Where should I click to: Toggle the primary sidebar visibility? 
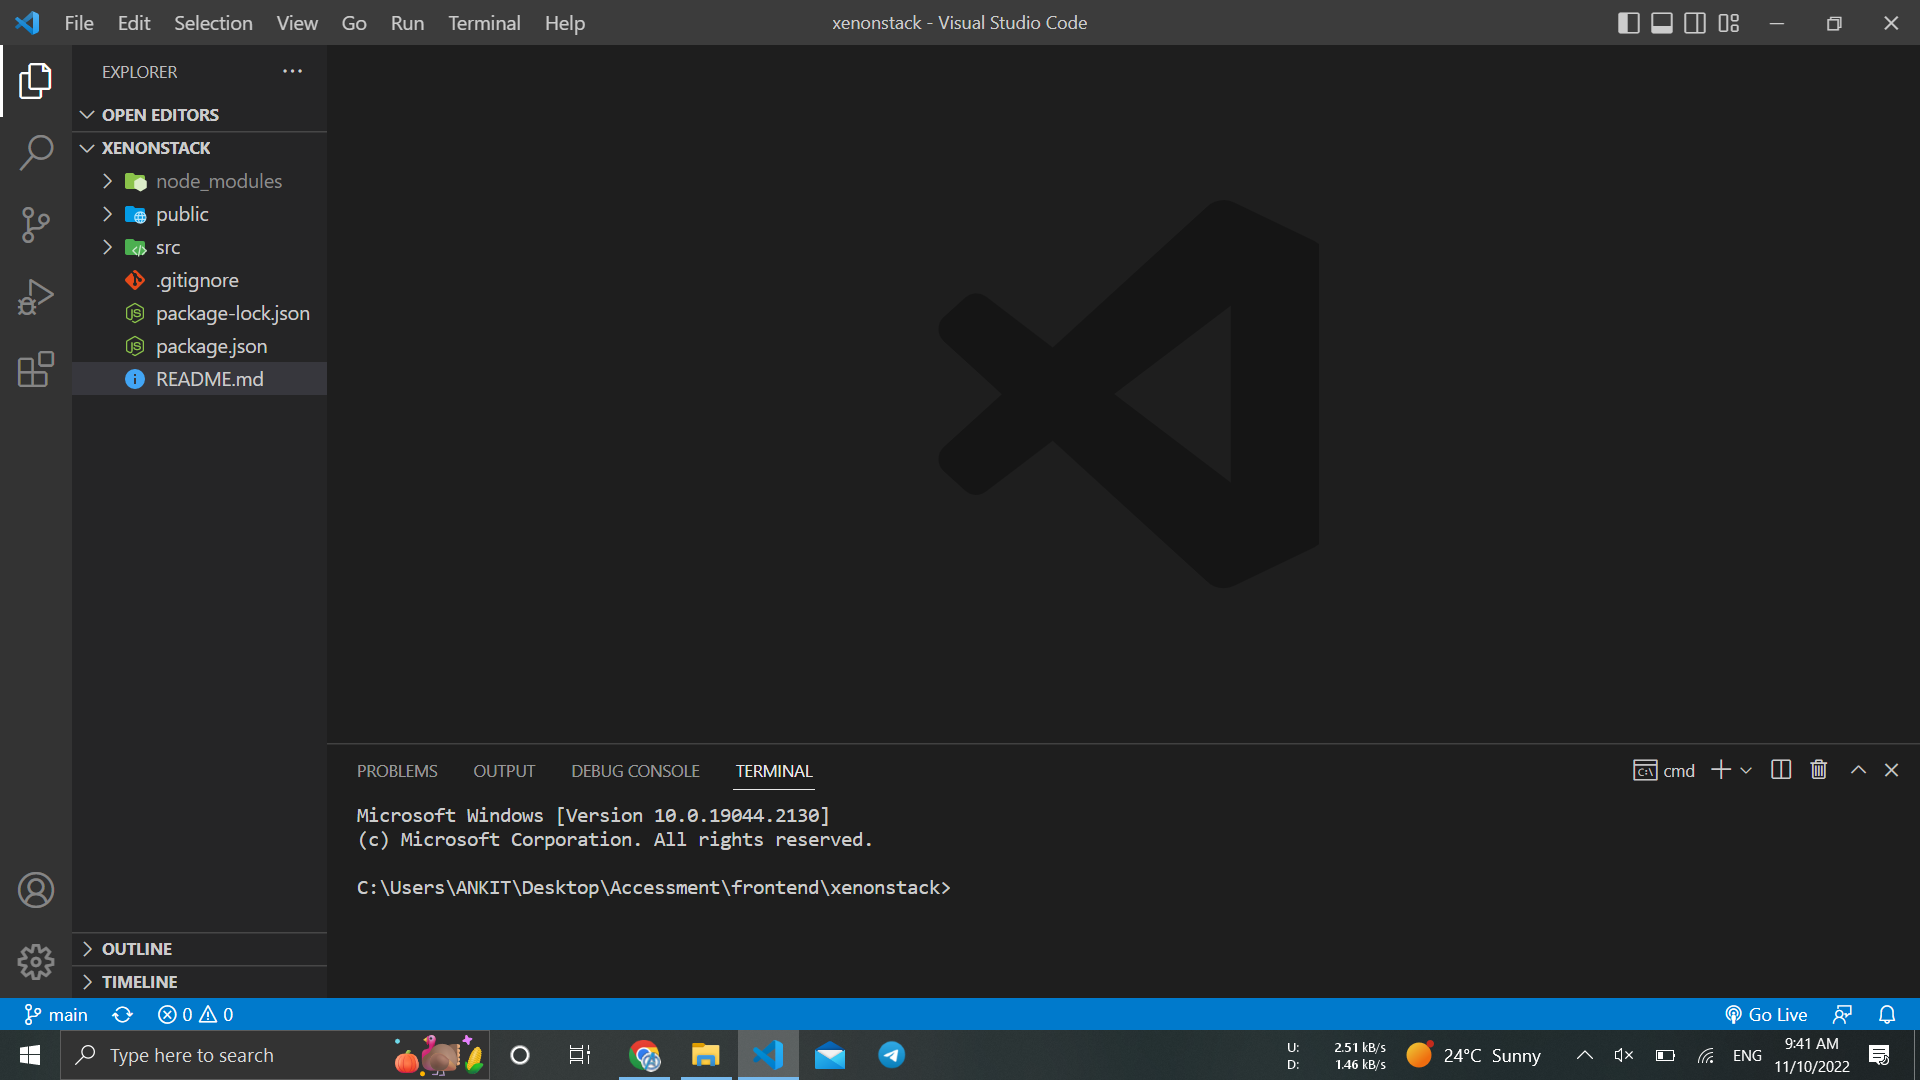[x=1628, y=22]
